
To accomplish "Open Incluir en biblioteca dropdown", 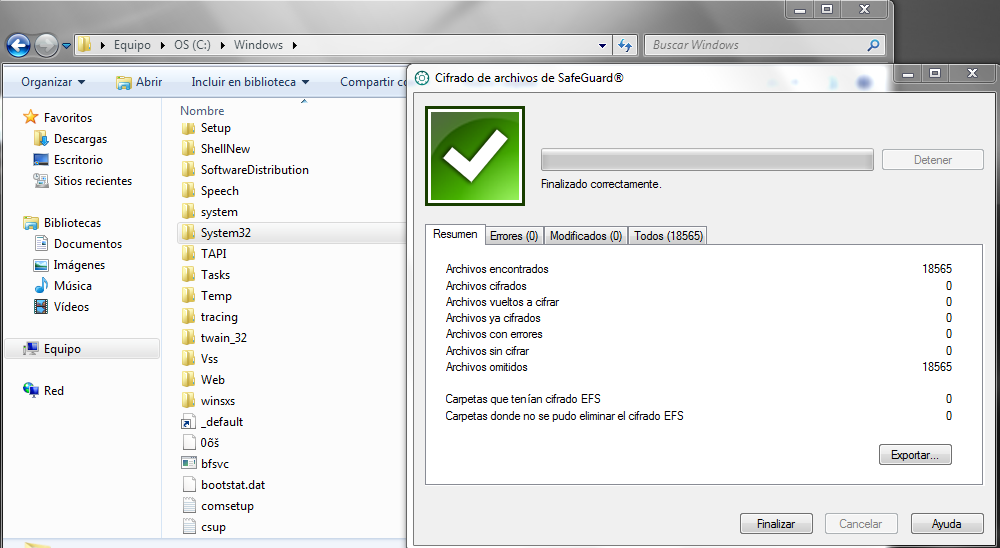I will click(250, 82).
